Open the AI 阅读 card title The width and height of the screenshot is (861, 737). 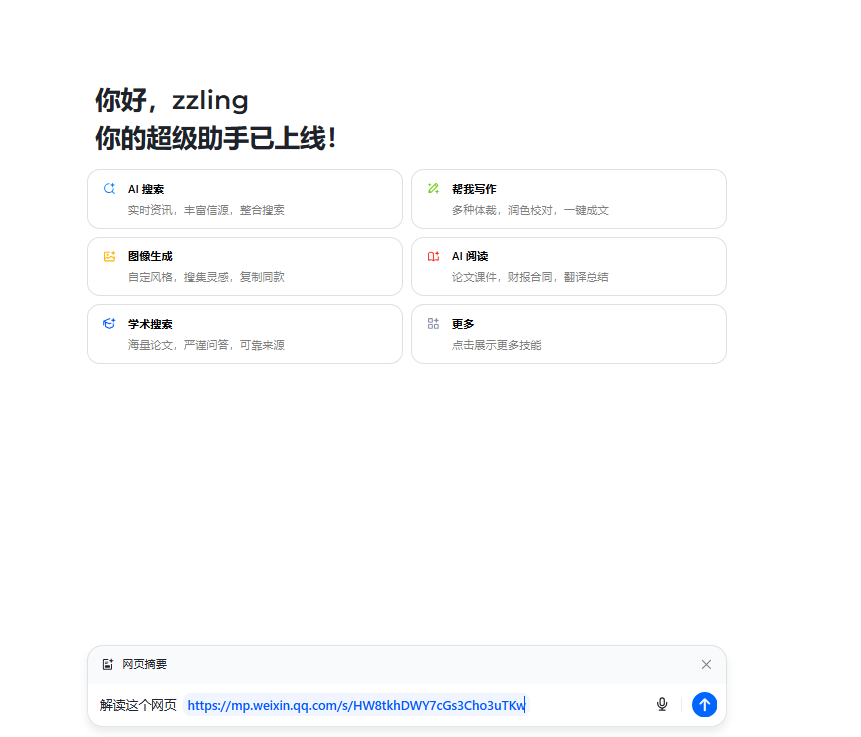click(x=470, y=256)
